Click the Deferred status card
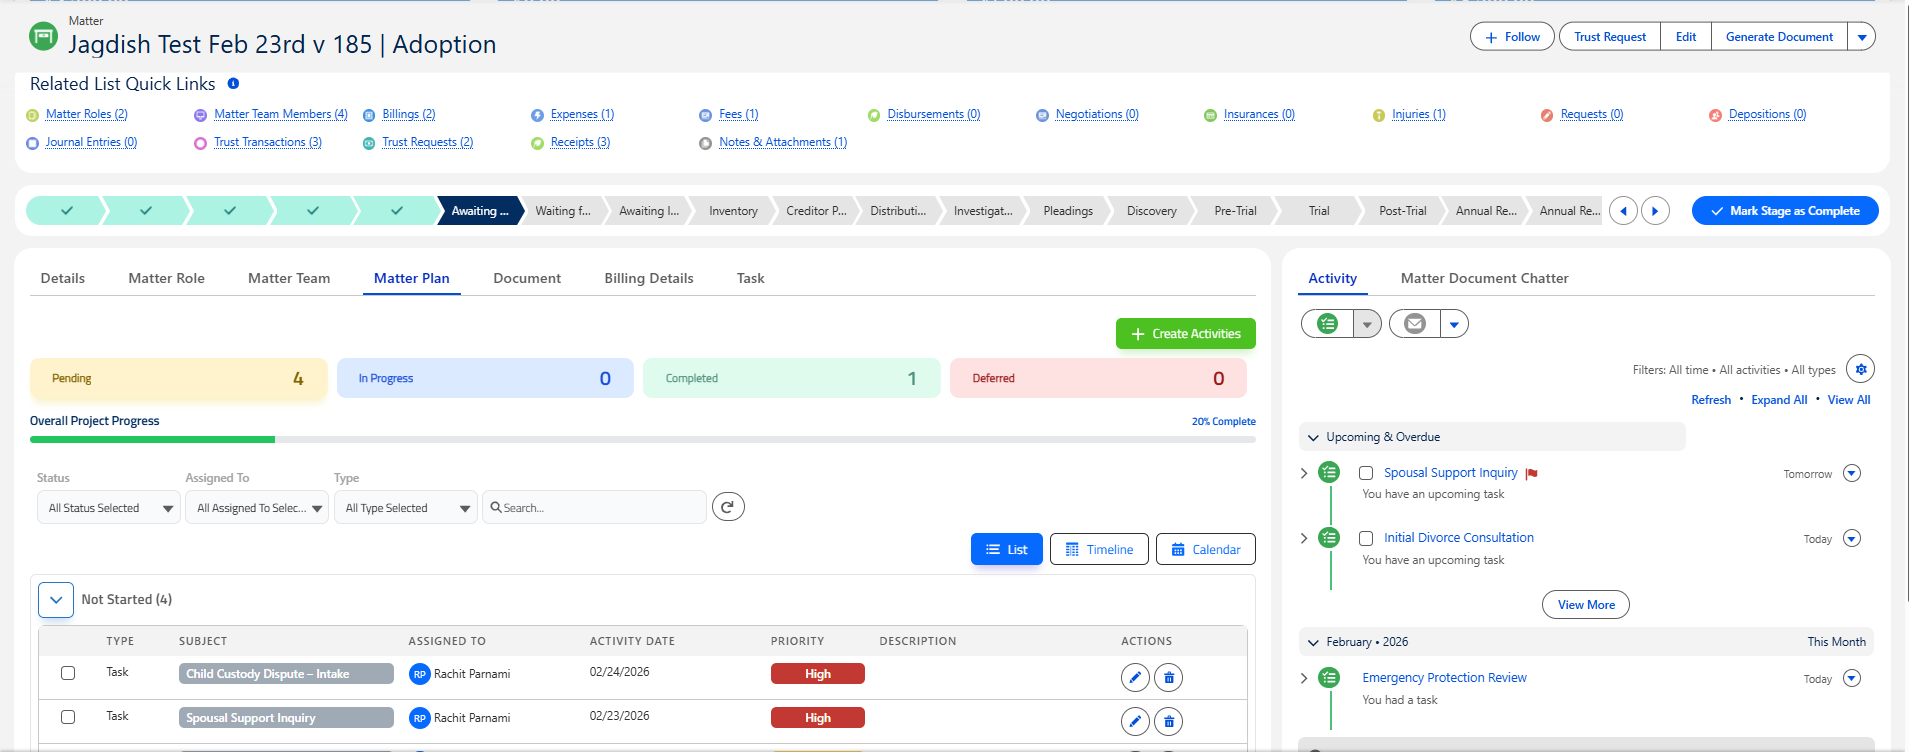 coord(1098,378)
